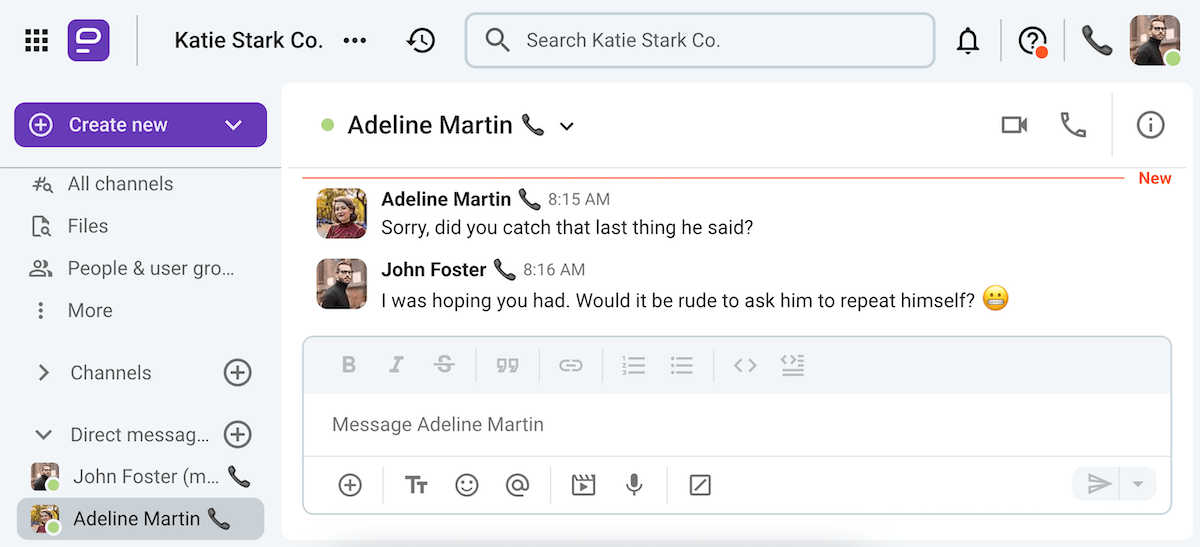The width and height of the screenshot is (1200, 547).
Task: Click the purple workspace logo icon
Action: (89, 41)
